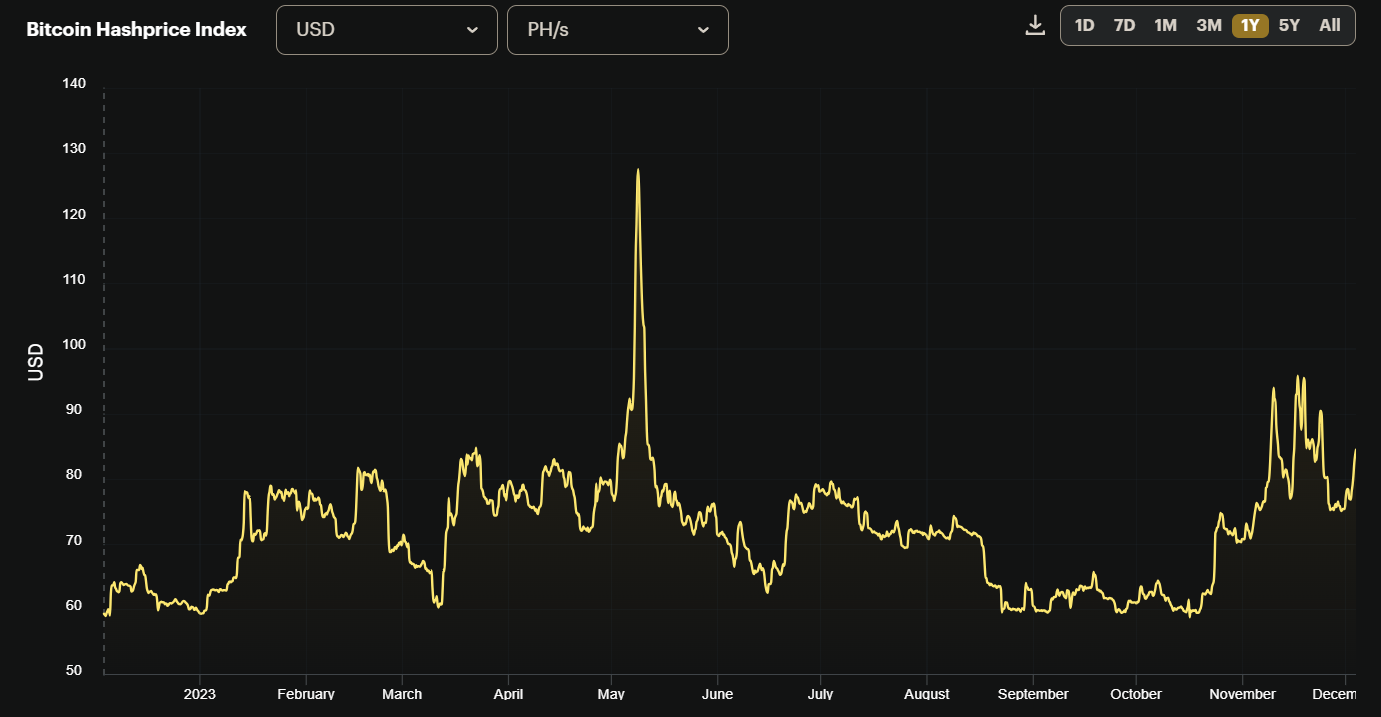Click the May x-axis label
This screenshot has width=1381, height=717.
pos(611,694)
